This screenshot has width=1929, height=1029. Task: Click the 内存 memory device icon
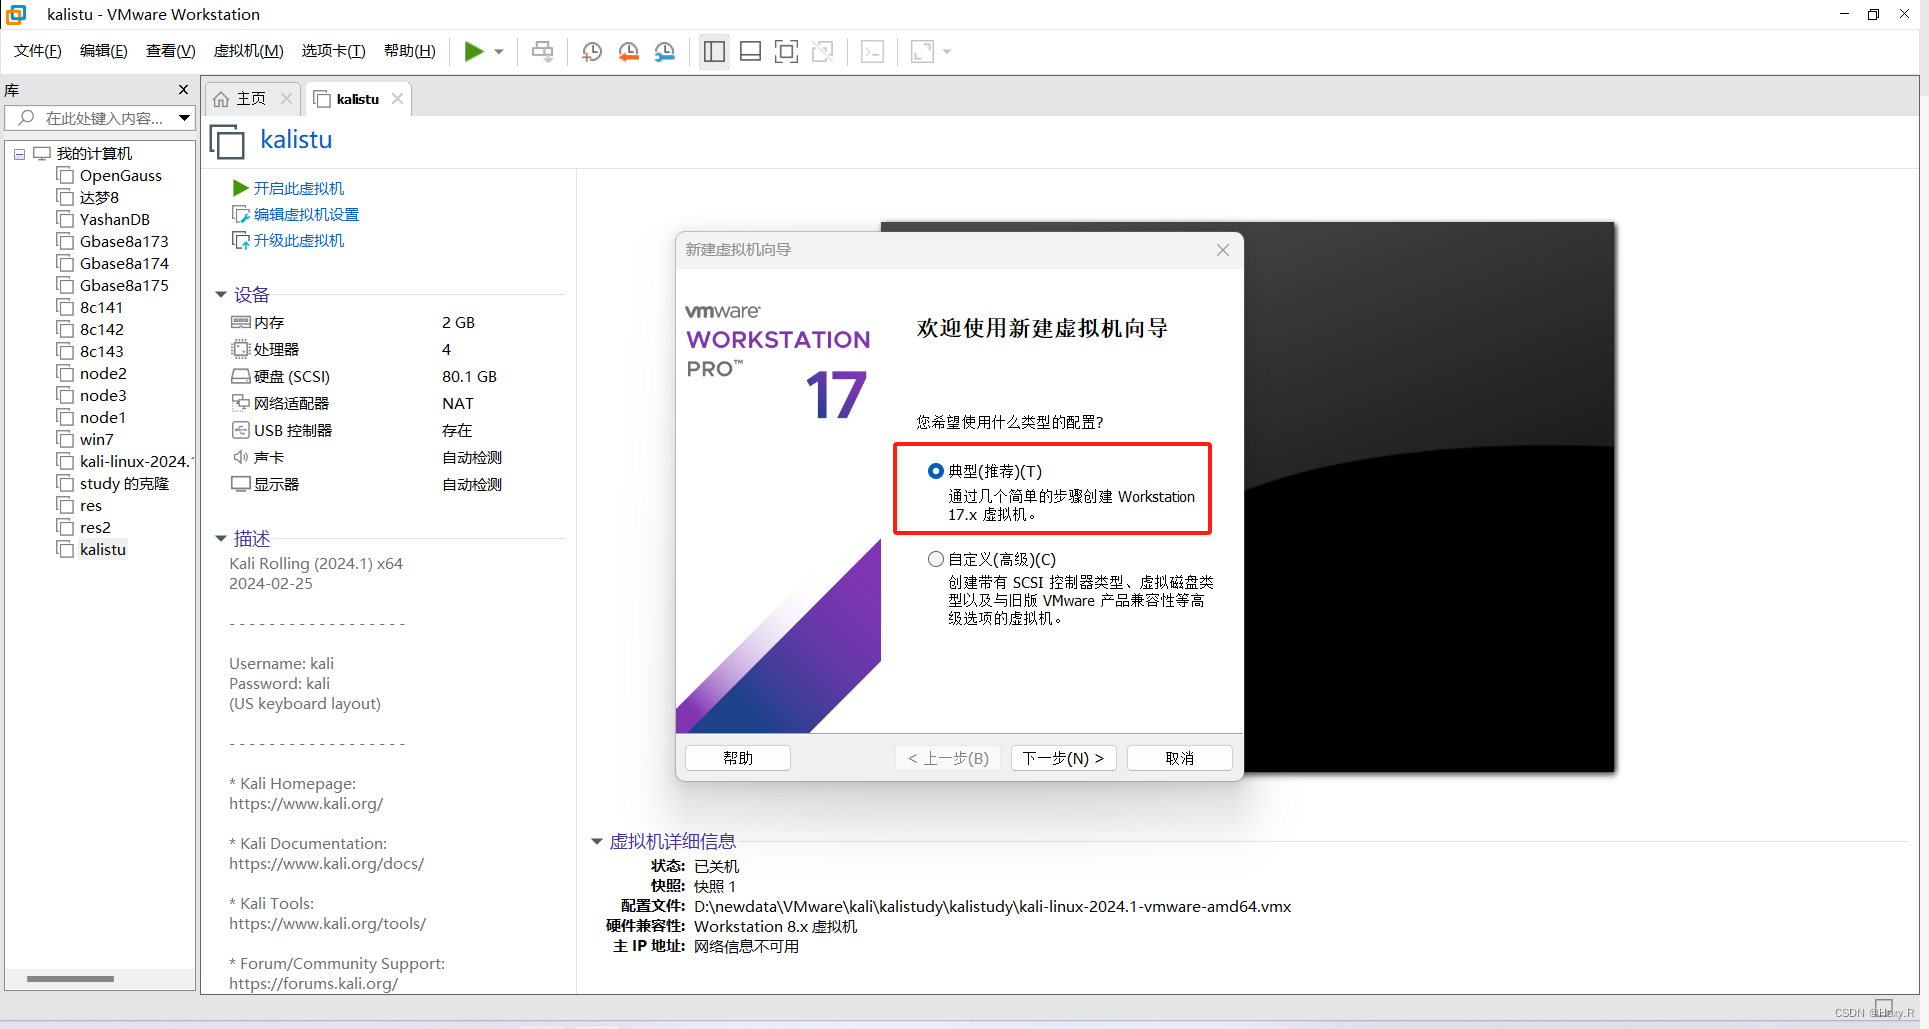click(x=240, y=322)
